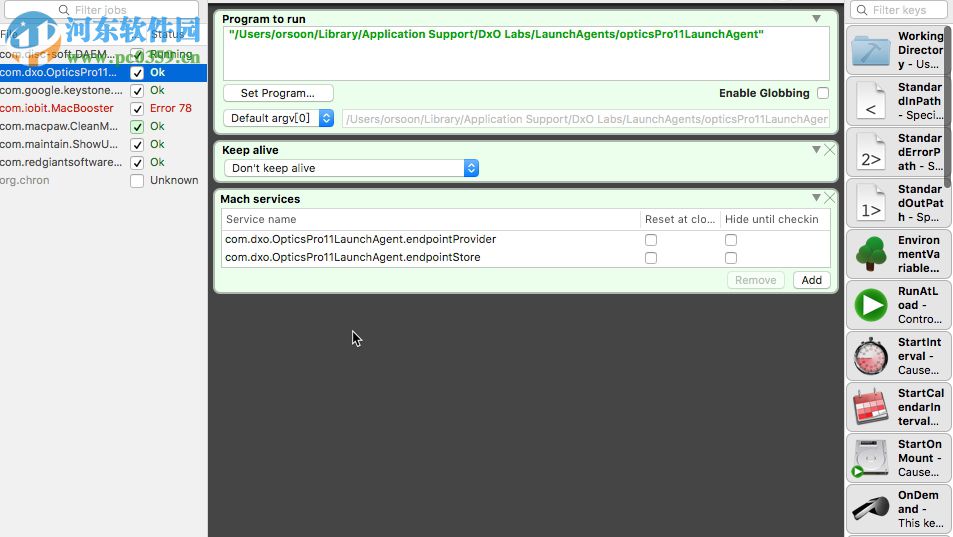
Task: Collapse the Mach services section triangle
Action: coord(816,197)
